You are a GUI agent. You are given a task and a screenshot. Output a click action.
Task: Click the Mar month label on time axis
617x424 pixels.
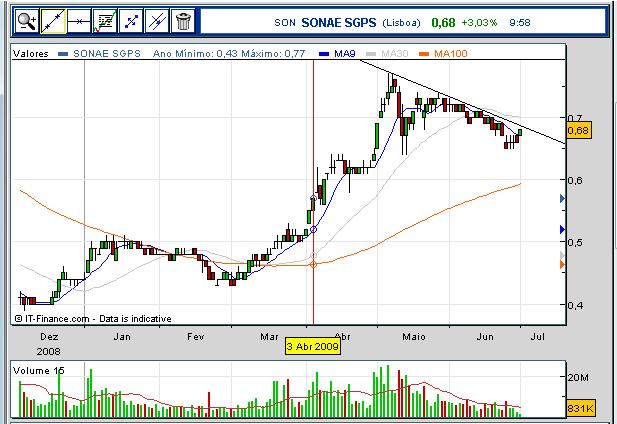269,337
